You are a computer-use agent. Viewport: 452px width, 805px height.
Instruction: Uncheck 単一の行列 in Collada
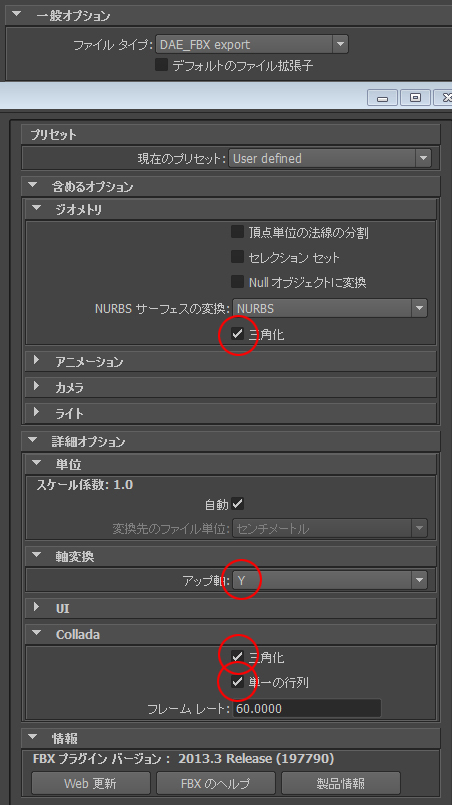[237, 682]
